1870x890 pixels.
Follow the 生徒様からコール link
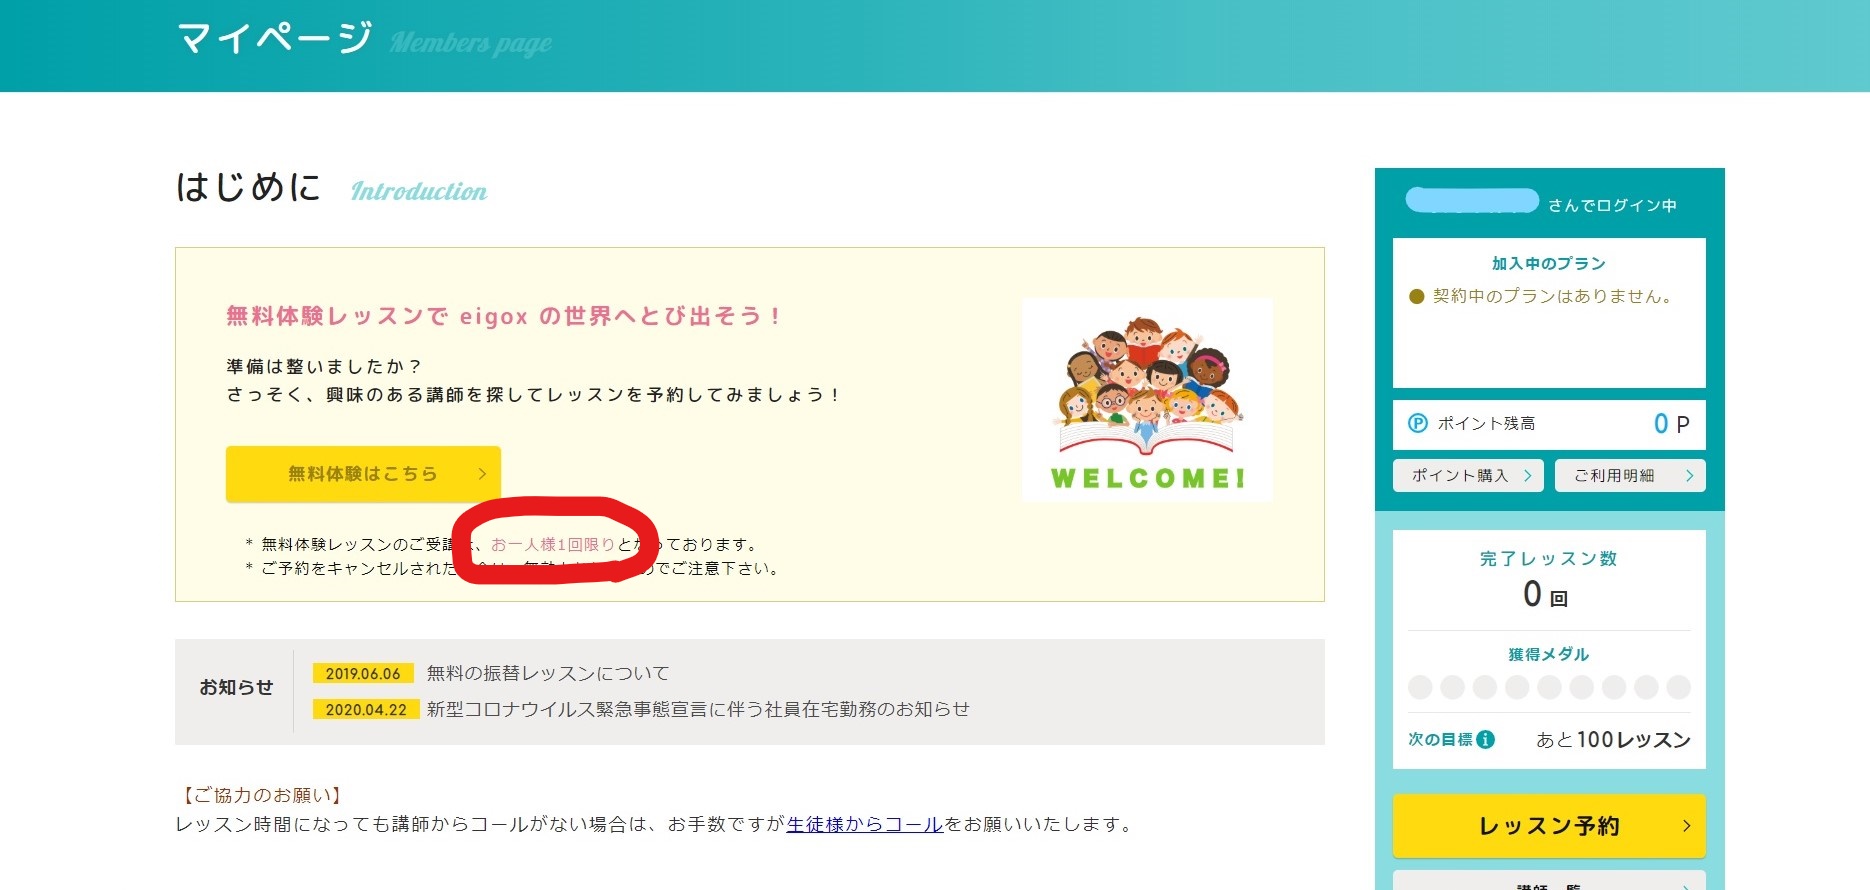(864, 824)
